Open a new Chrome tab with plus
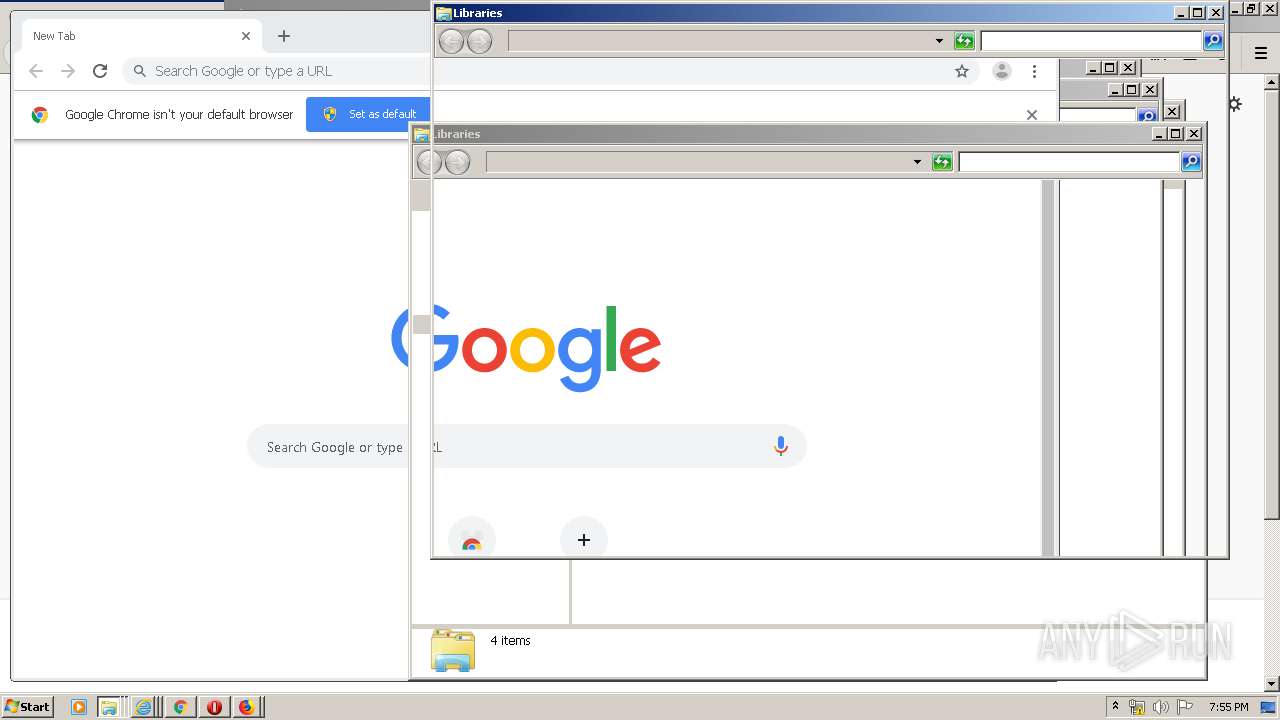1280x720 pixels. (284, 36)
